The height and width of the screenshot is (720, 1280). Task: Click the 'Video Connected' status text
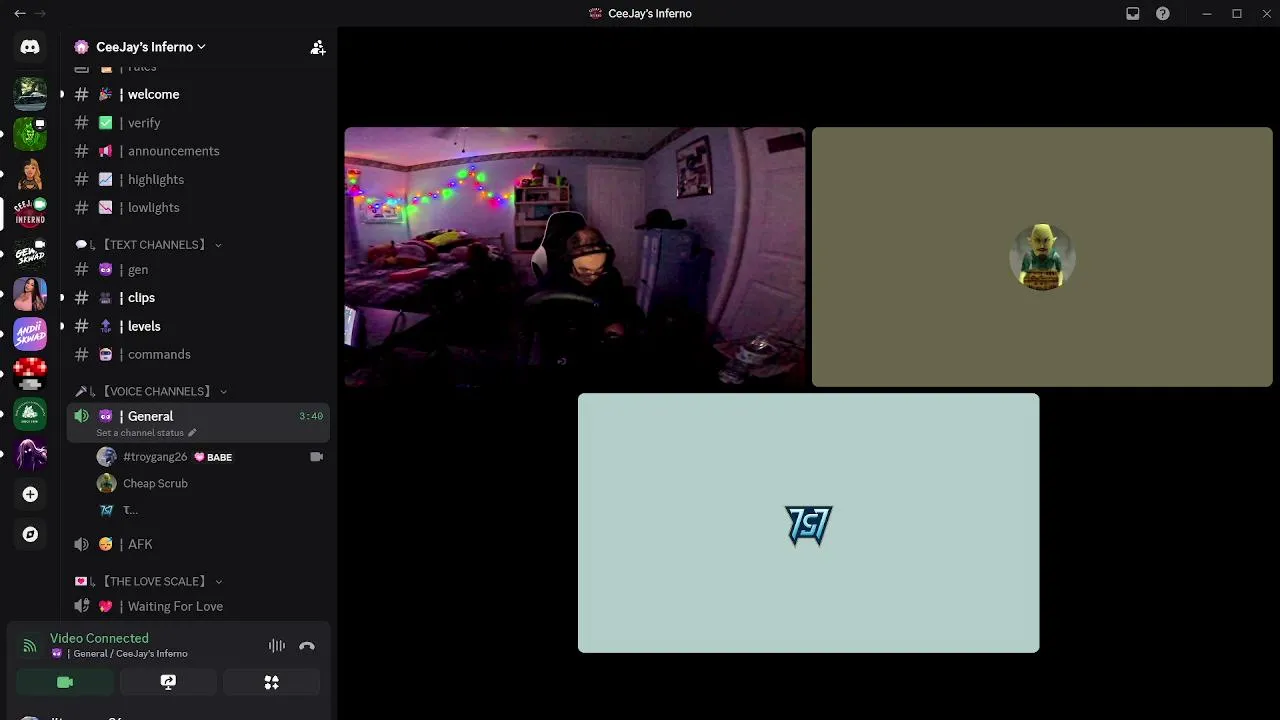coord(99,638)
